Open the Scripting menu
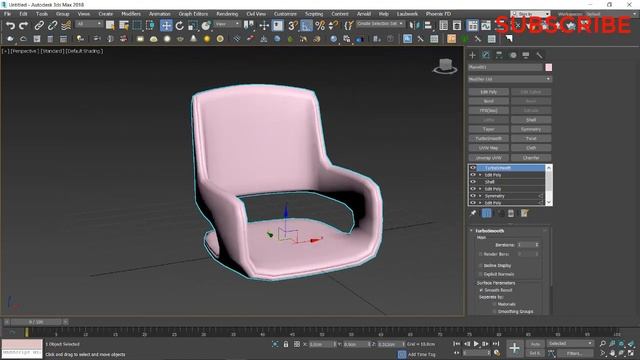This screenshot has width=640, height=360. [314, 14]
